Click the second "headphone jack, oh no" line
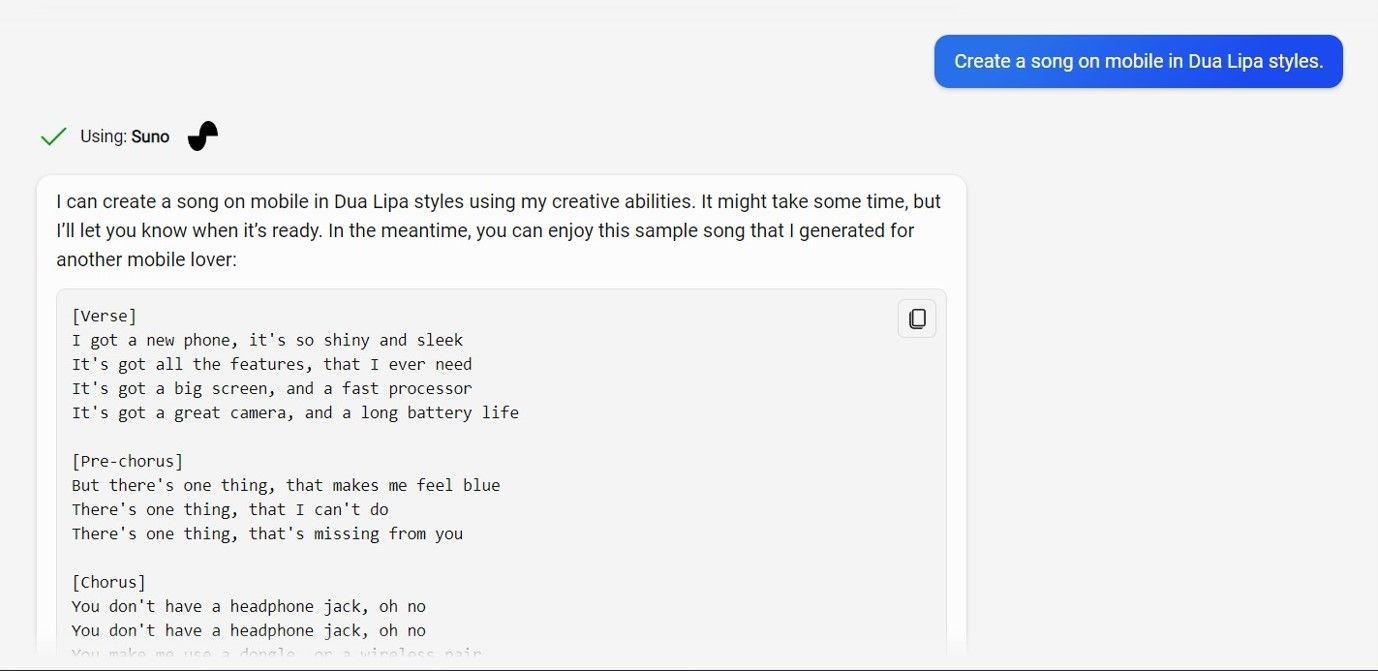Viewport: 1378px width, 671px height. (248, 630)
